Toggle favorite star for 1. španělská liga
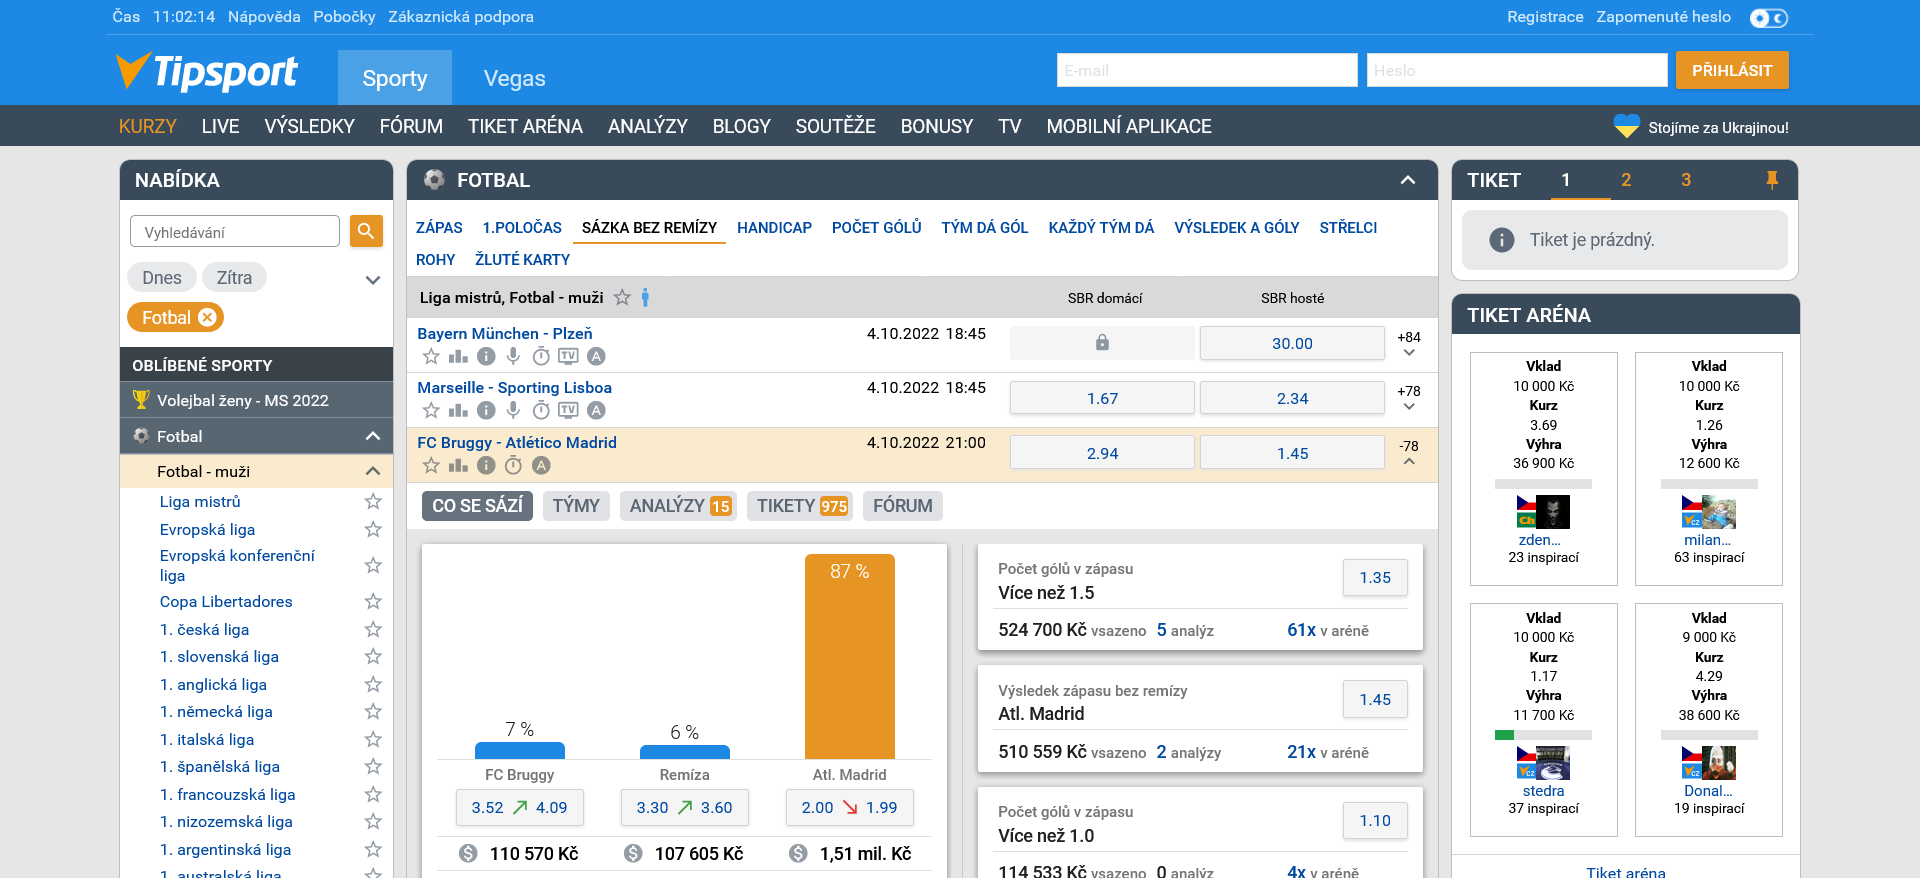The image size is (1920, 878). [373, 766]
